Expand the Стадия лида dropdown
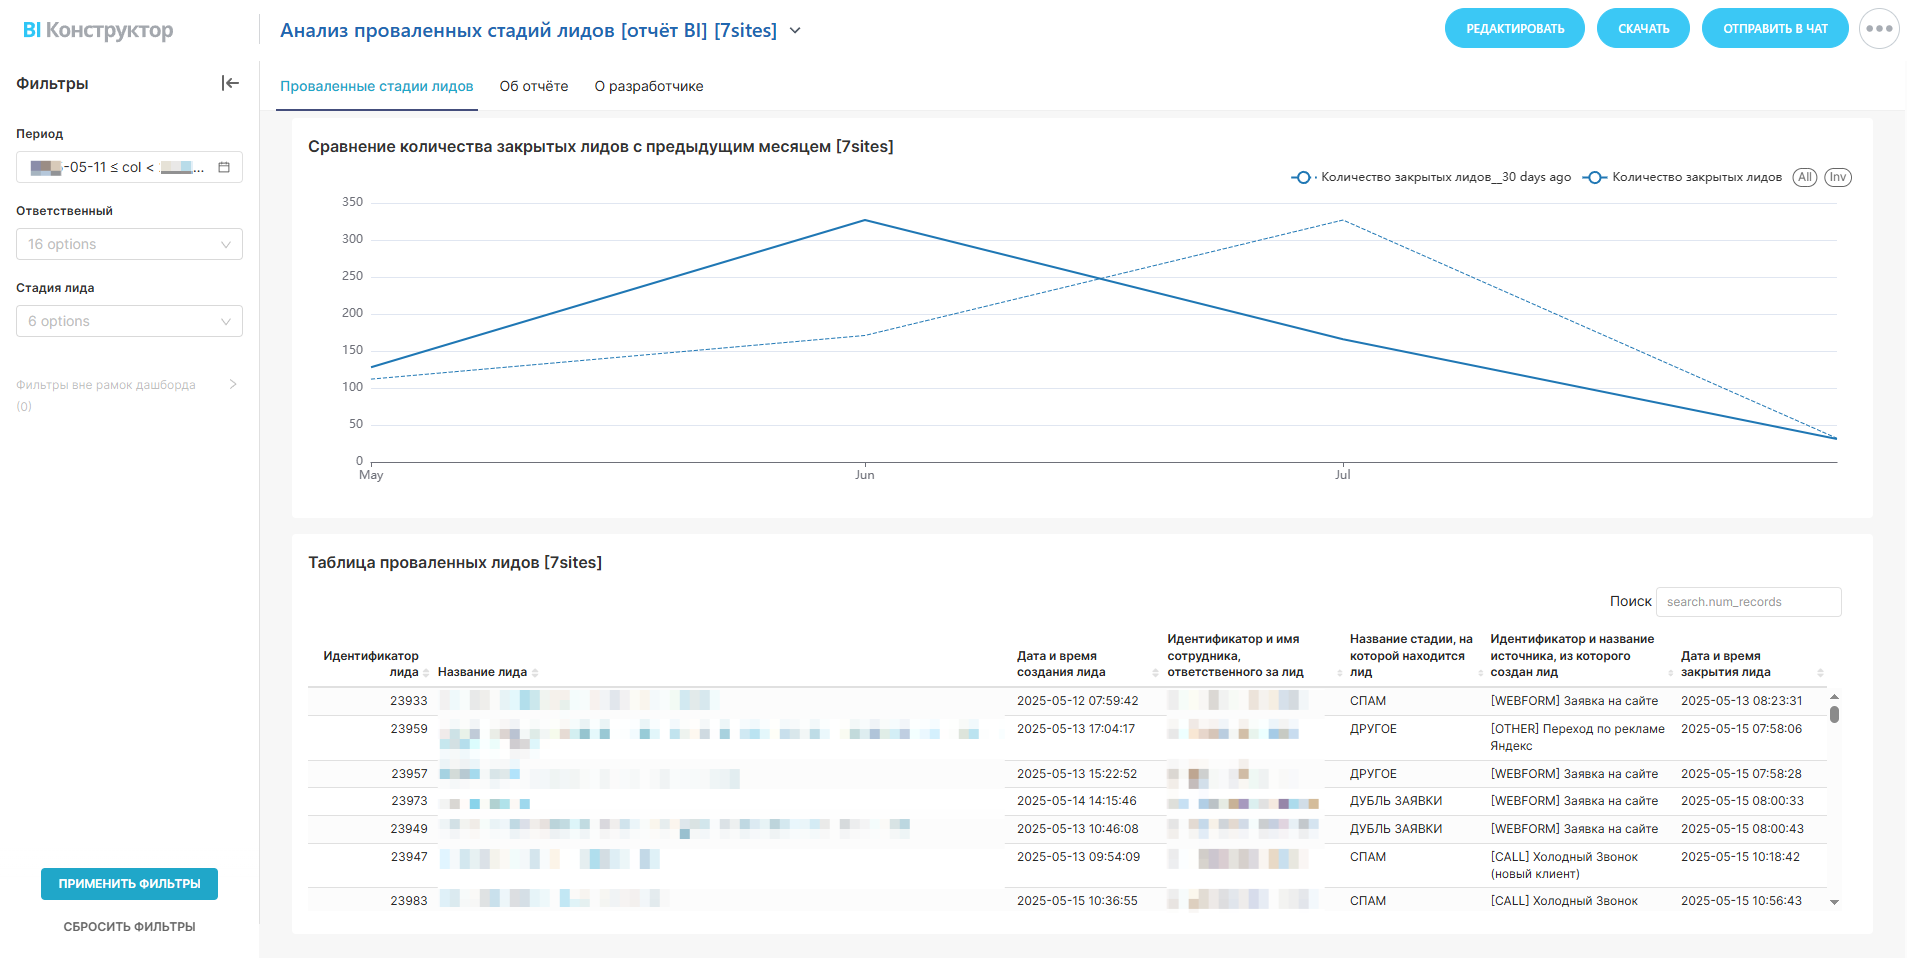The height and width of the screenshot is (958, 1907). [x=129, y=321]
